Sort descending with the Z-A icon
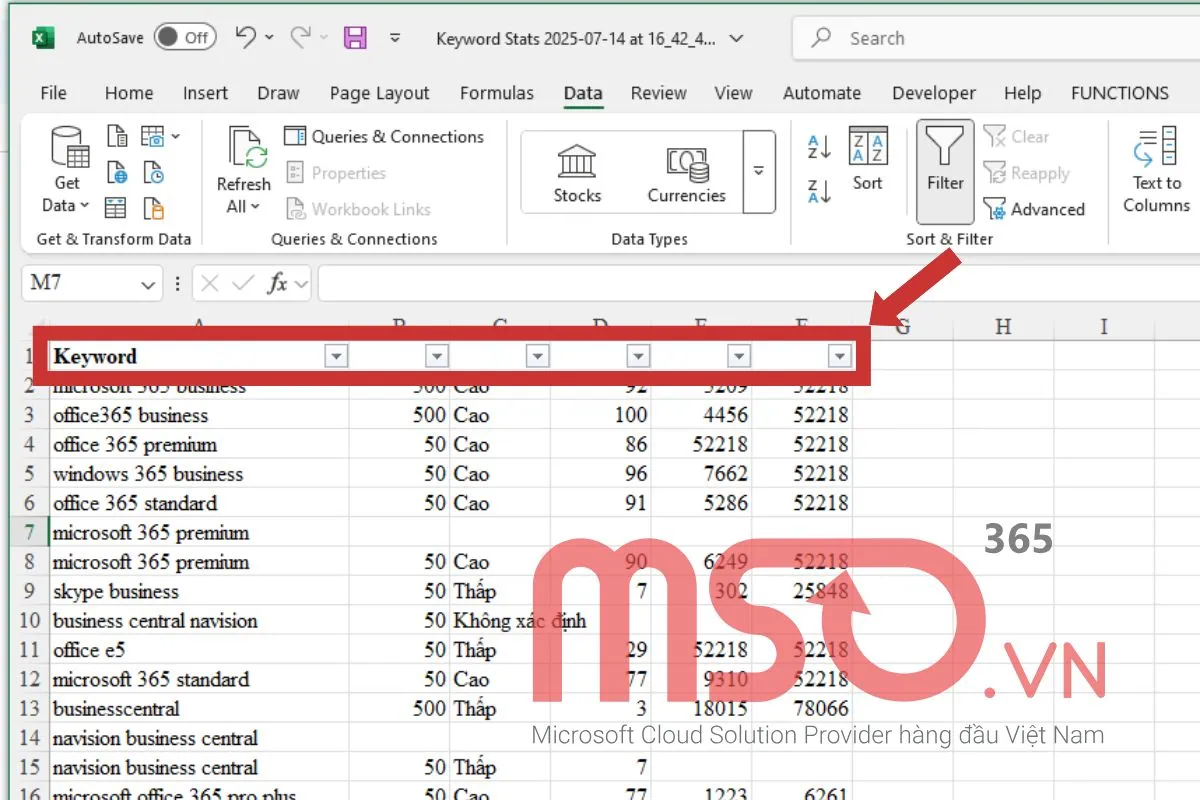The height and width of the screenshot is (800, 1200). coord(819,190)
